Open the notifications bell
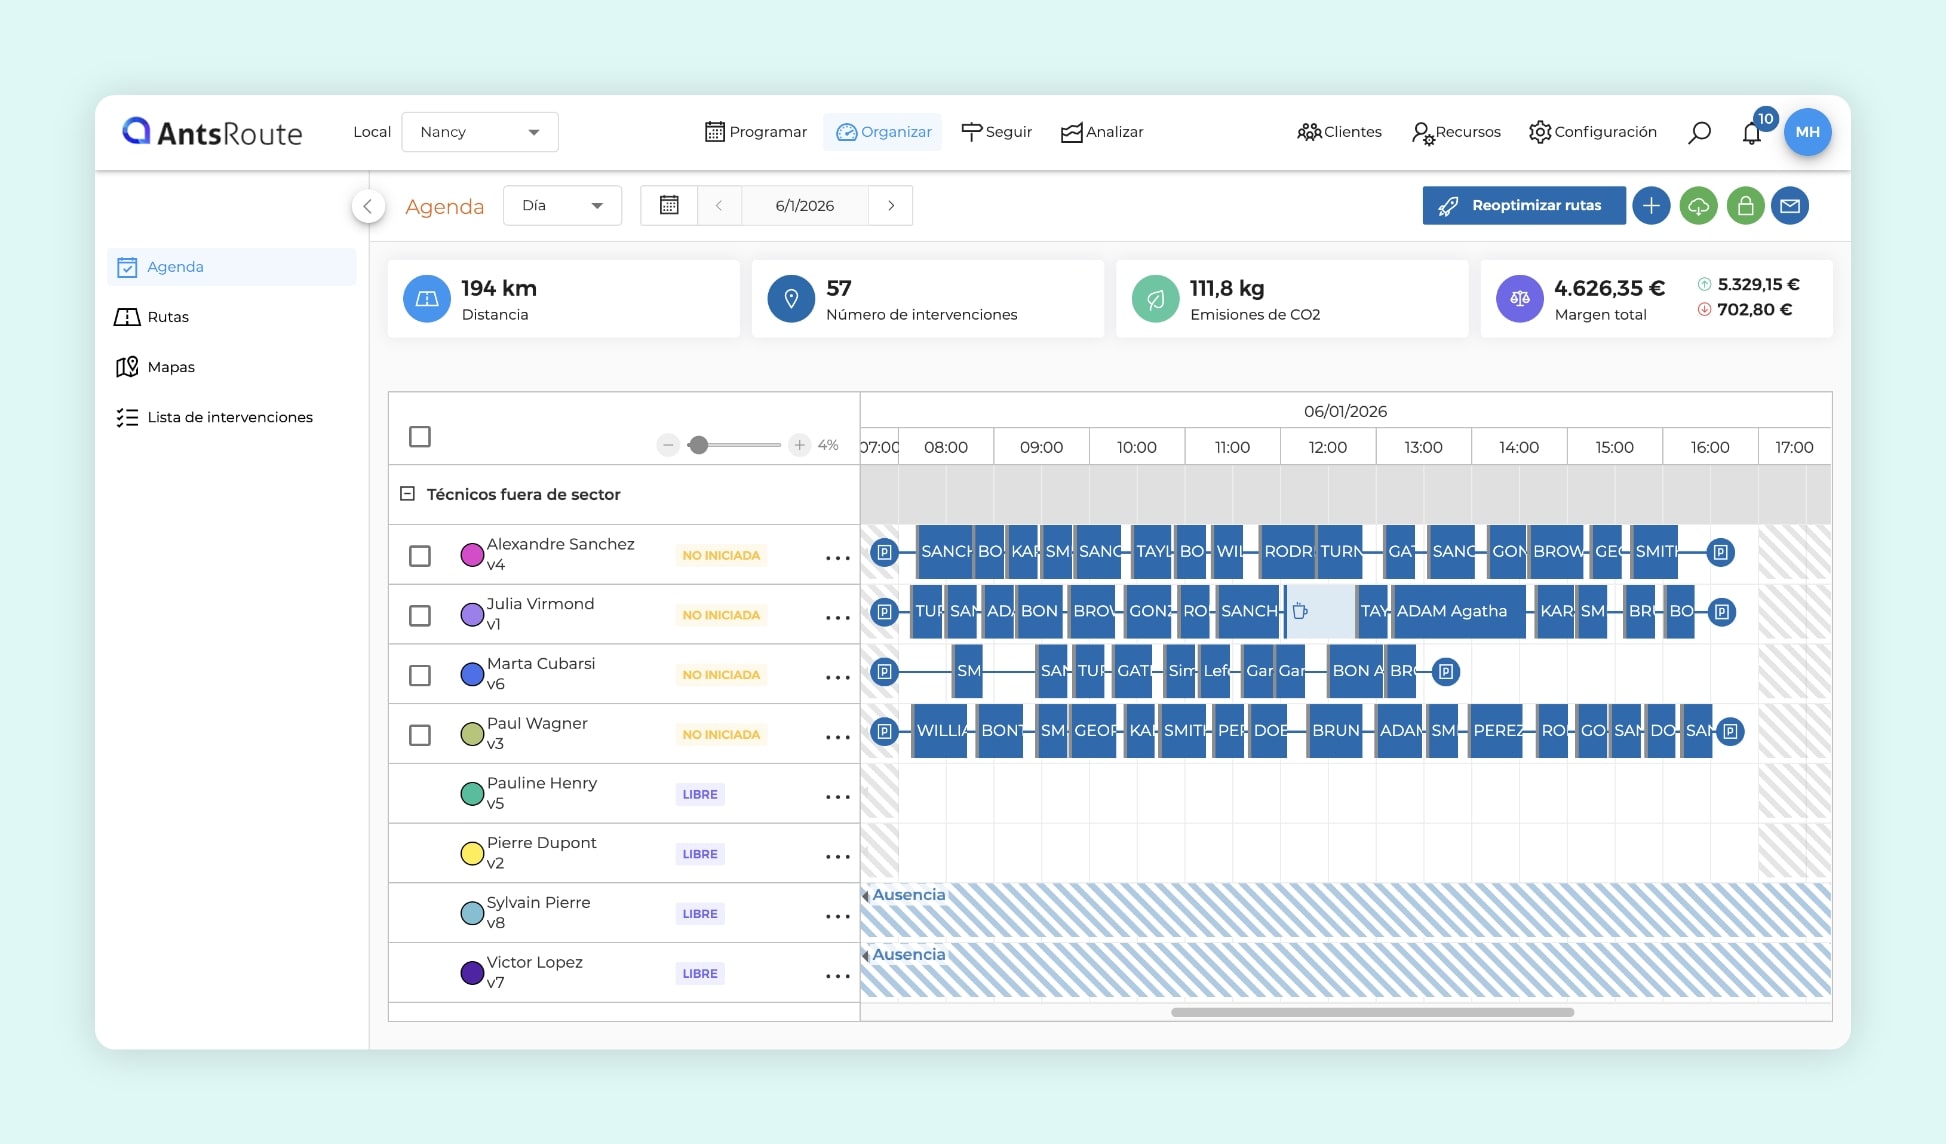The width and height of the screenshot is (1946, 1144). click(x=1751, y=133)
